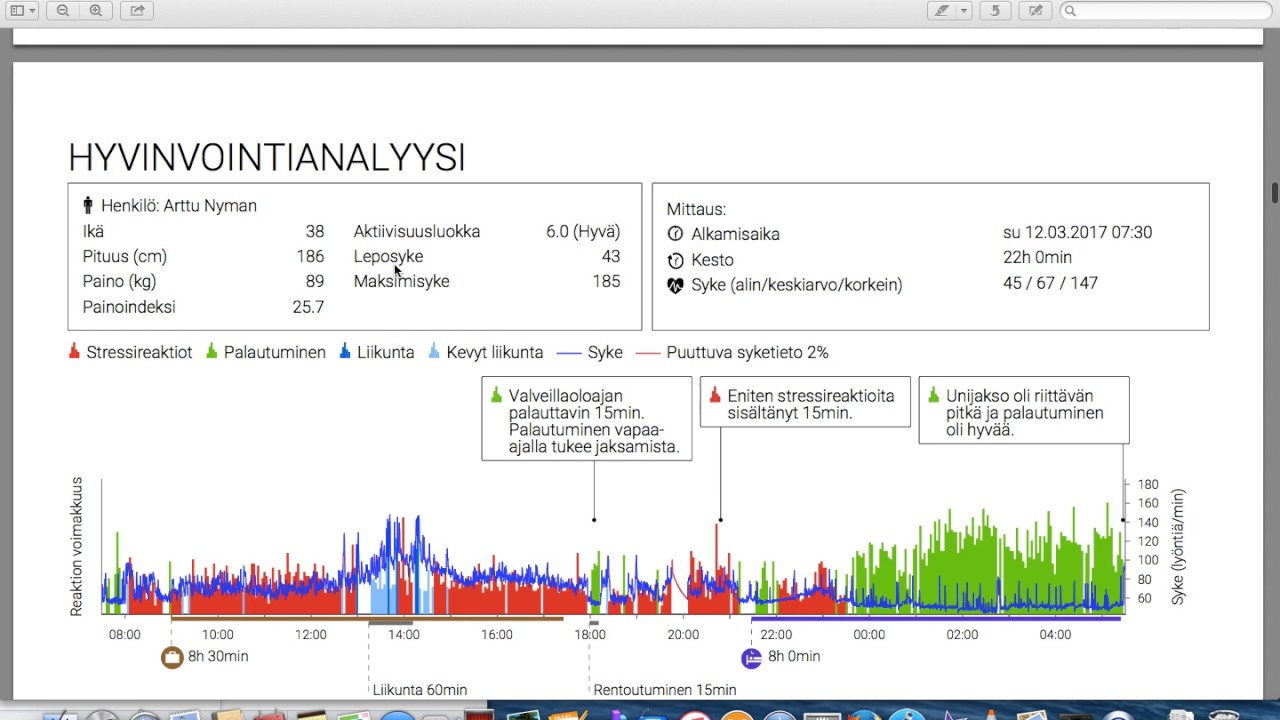Click the 00:00 time axis label

click(x=869, y=635)
